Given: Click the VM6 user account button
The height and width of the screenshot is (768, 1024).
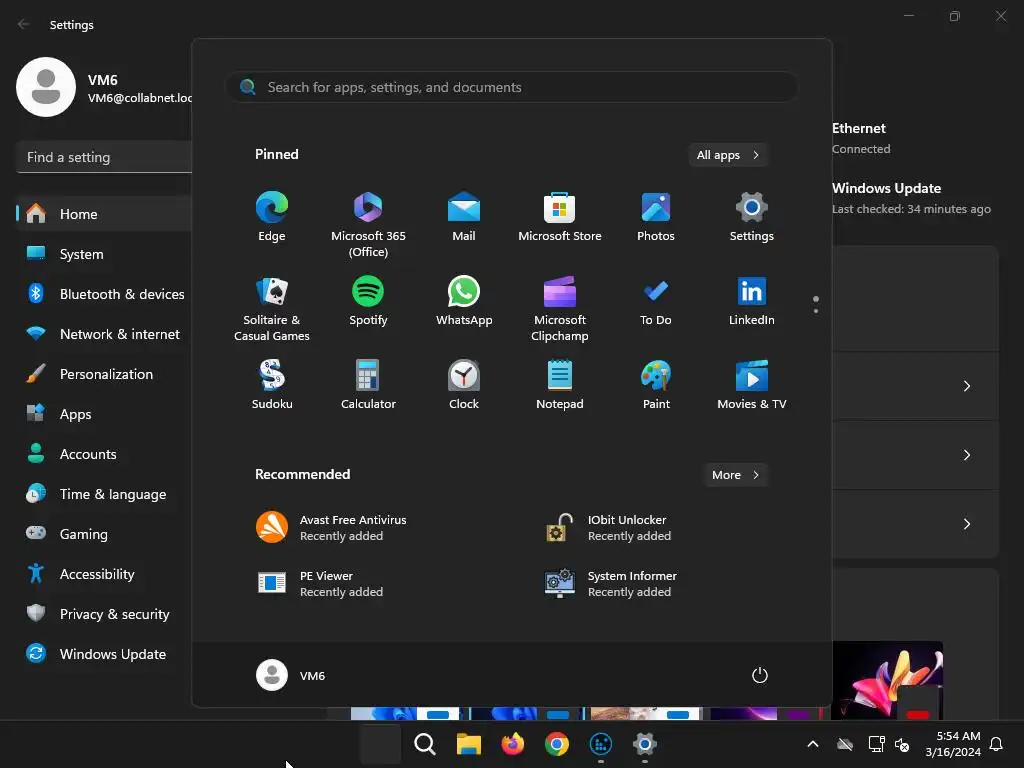Looking at the screenshot, I should pyautogui.click(x=291, y=675).
